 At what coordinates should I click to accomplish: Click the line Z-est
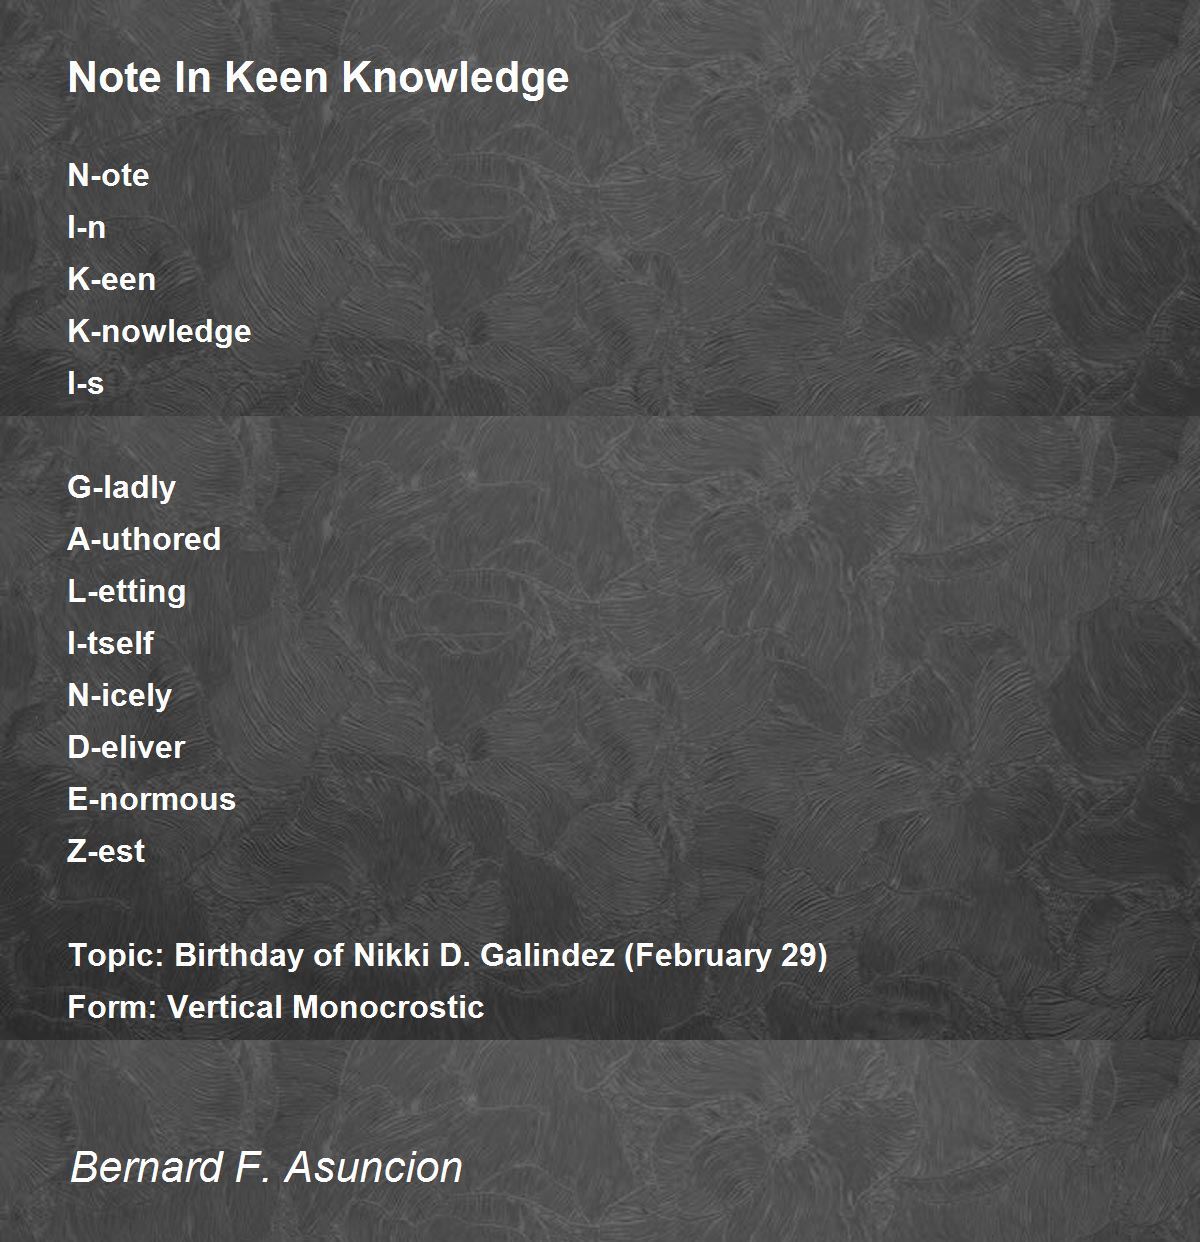click(x=106, y=851)
